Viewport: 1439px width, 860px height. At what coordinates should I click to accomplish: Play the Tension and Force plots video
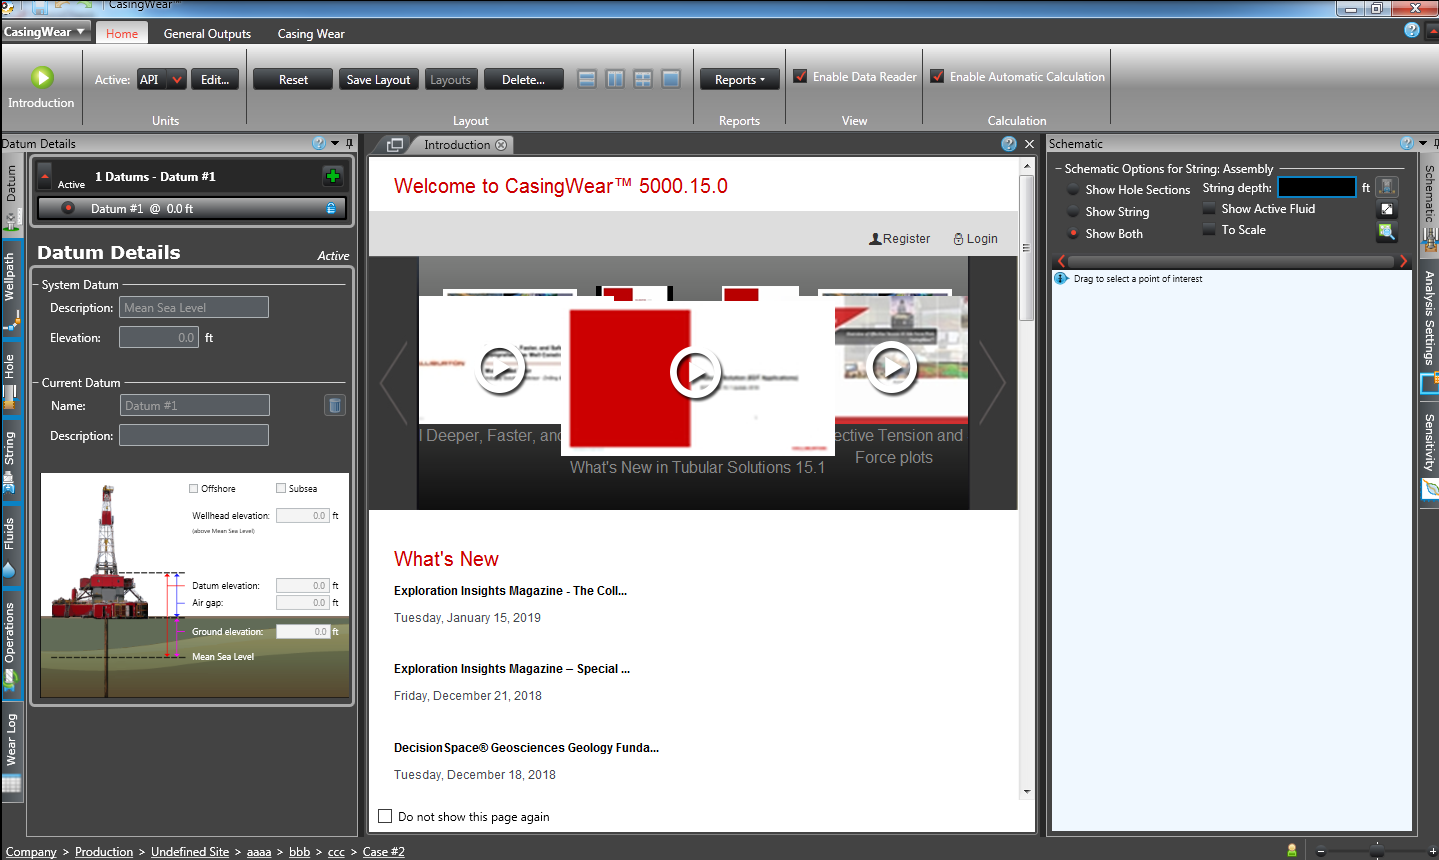[891, 367]
